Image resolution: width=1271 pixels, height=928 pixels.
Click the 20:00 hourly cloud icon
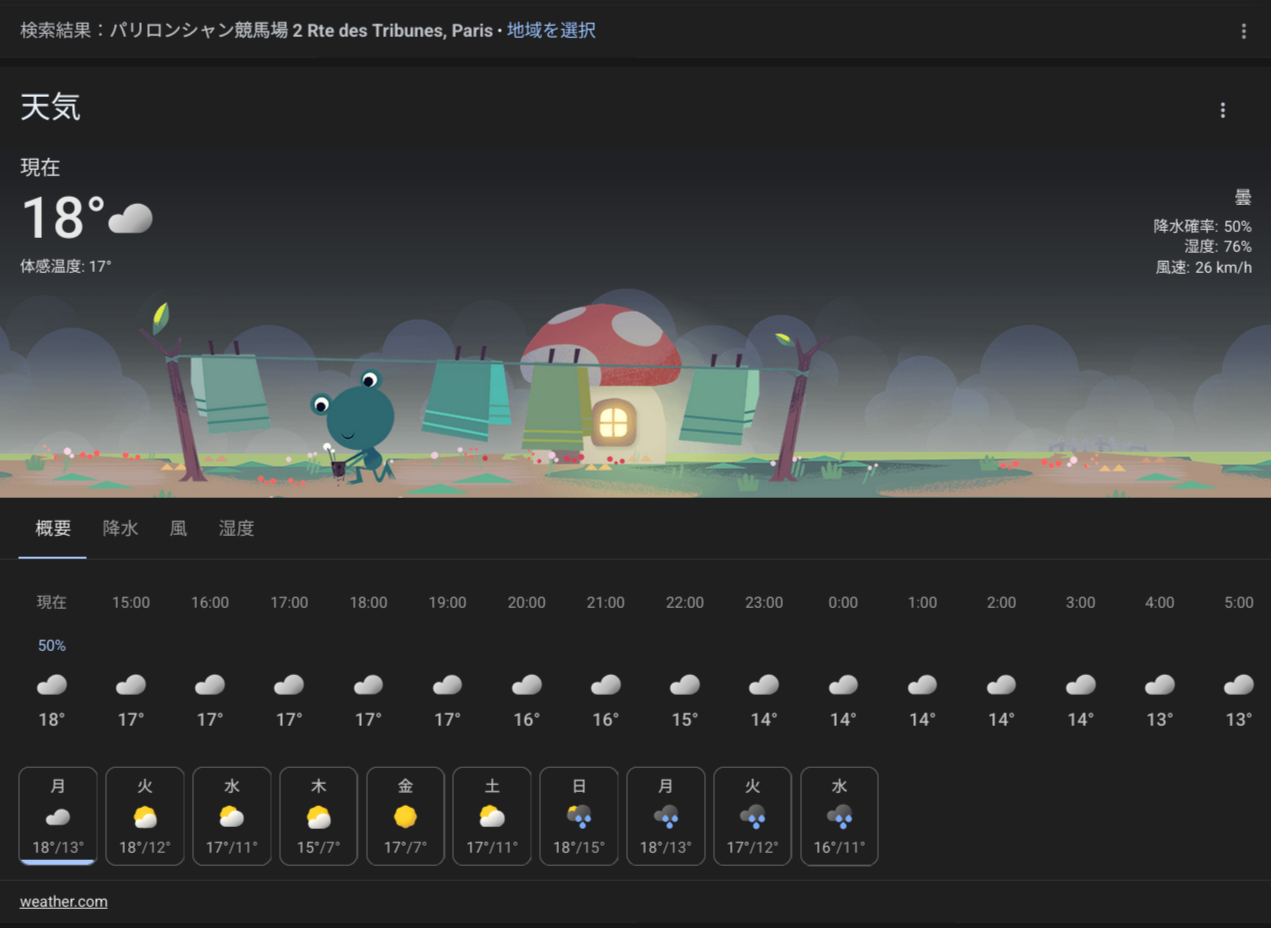click(x=526, y=685)
